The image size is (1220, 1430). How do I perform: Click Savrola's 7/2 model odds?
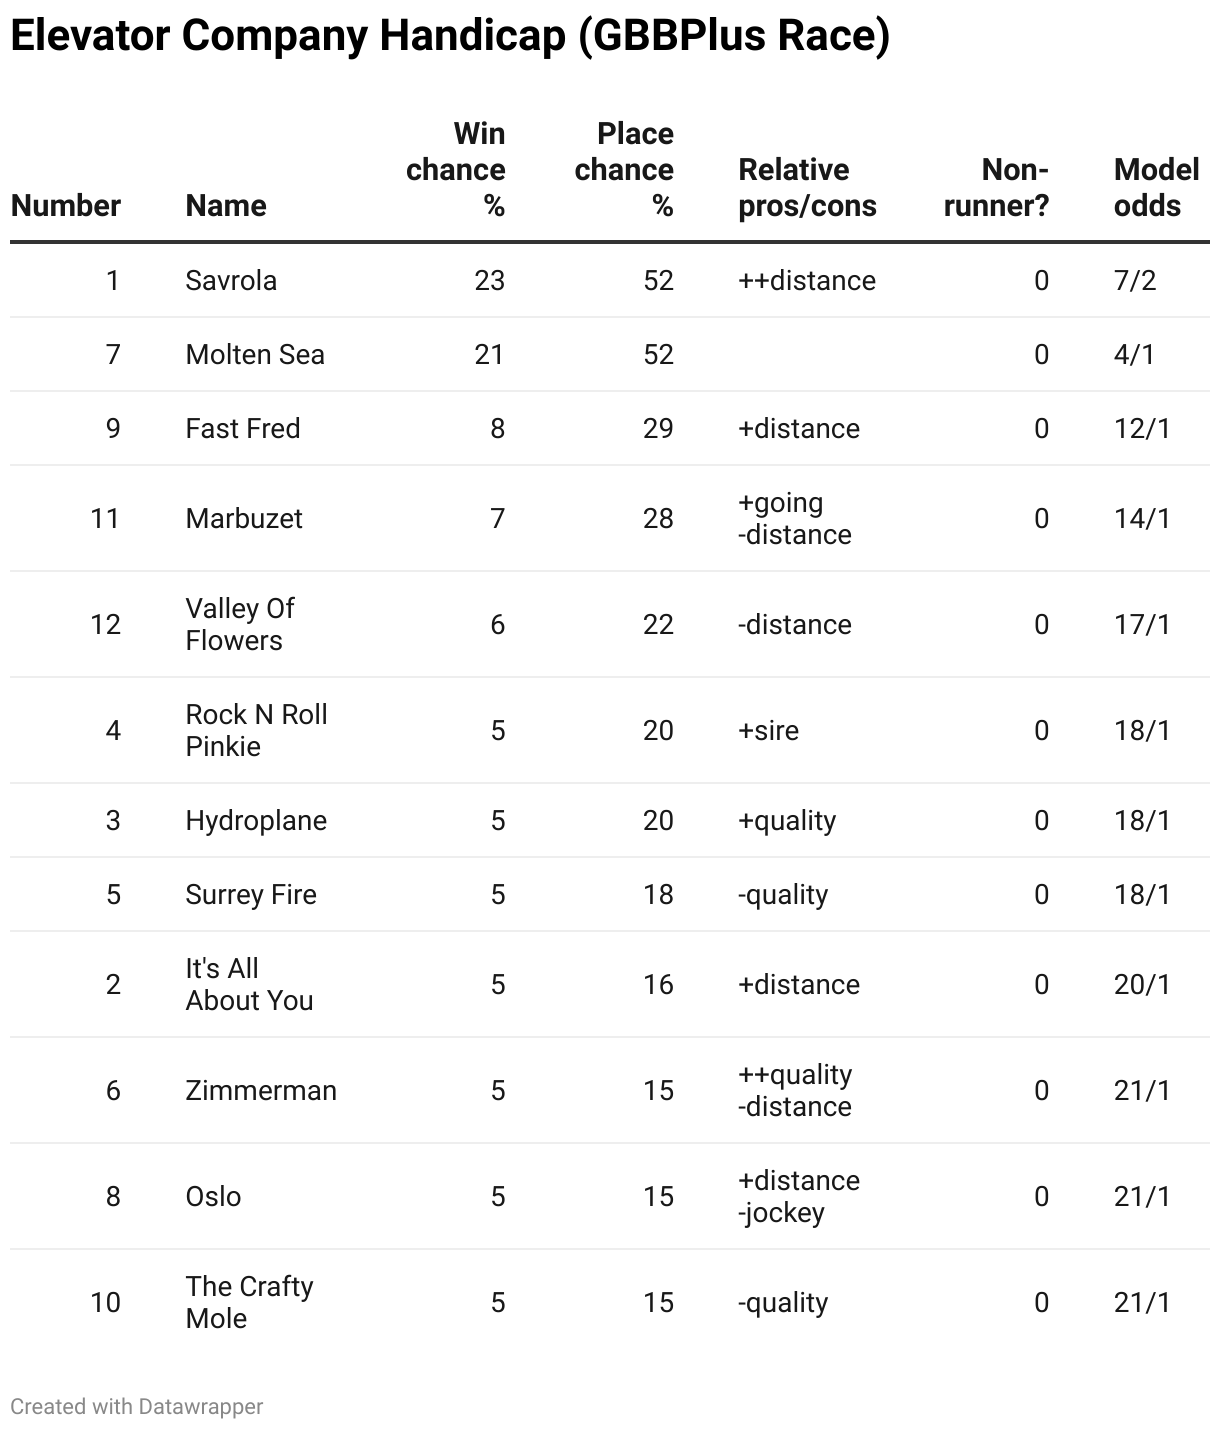tap(1135, 281)
